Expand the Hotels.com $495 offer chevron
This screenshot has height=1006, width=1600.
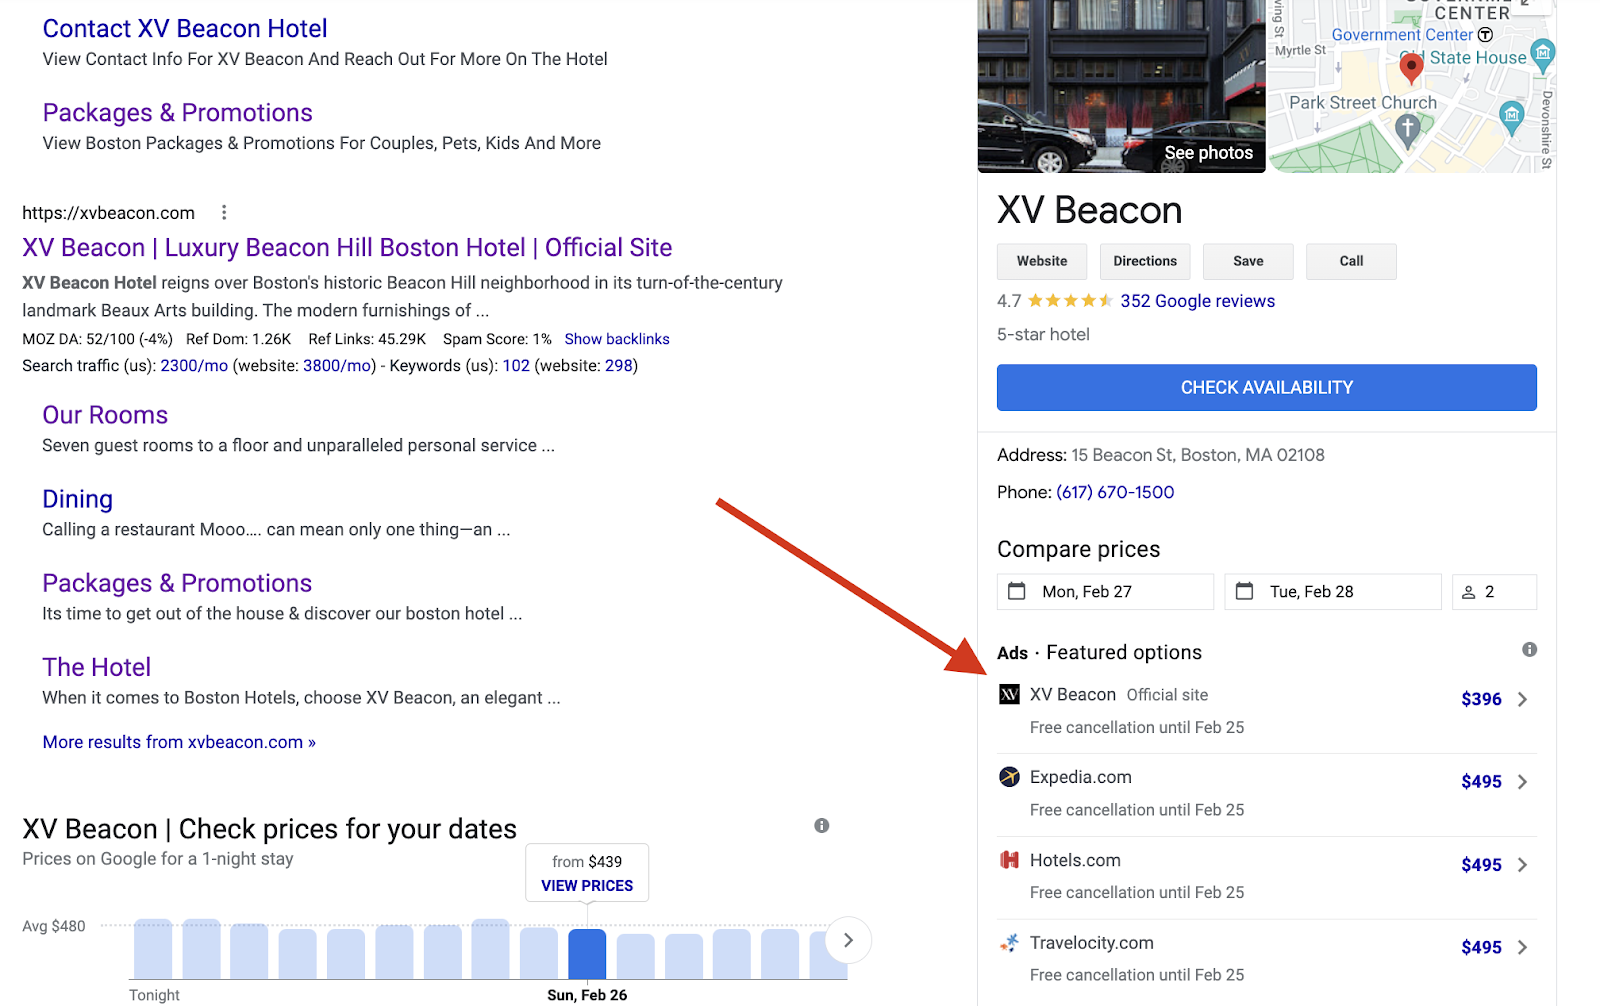[1523, 865]
